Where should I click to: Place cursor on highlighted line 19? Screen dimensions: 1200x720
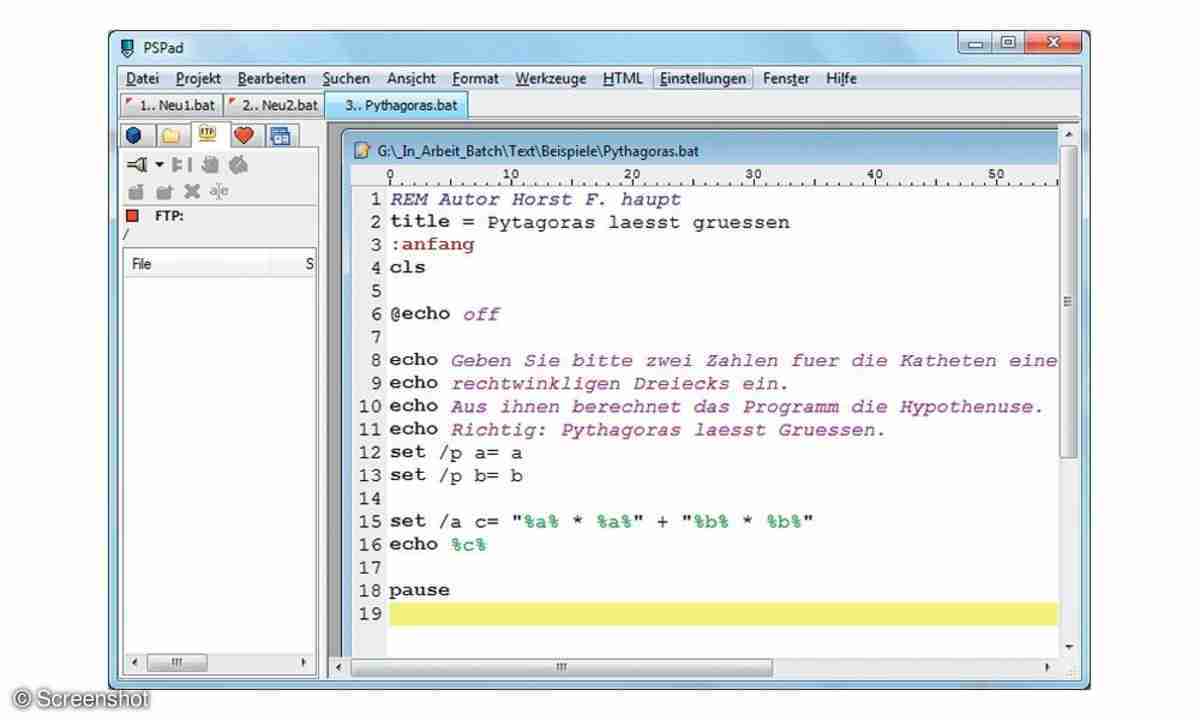point(720,614)
